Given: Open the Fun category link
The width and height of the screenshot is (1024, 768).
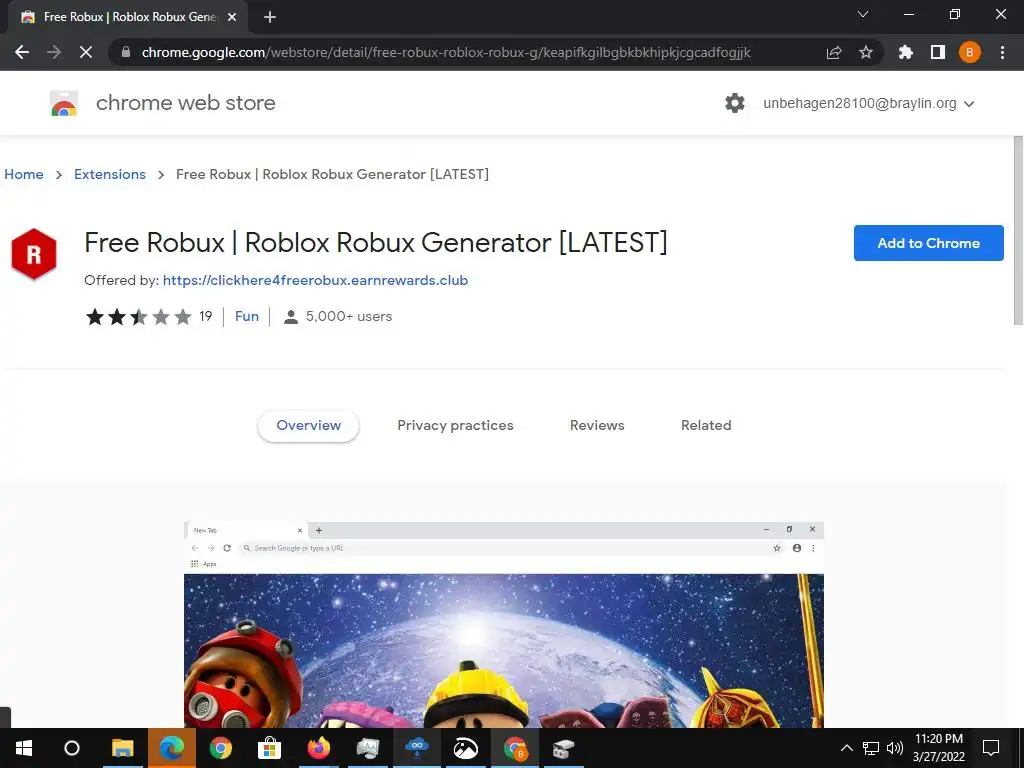Looking at the screenshot, I should pos(247,316).
